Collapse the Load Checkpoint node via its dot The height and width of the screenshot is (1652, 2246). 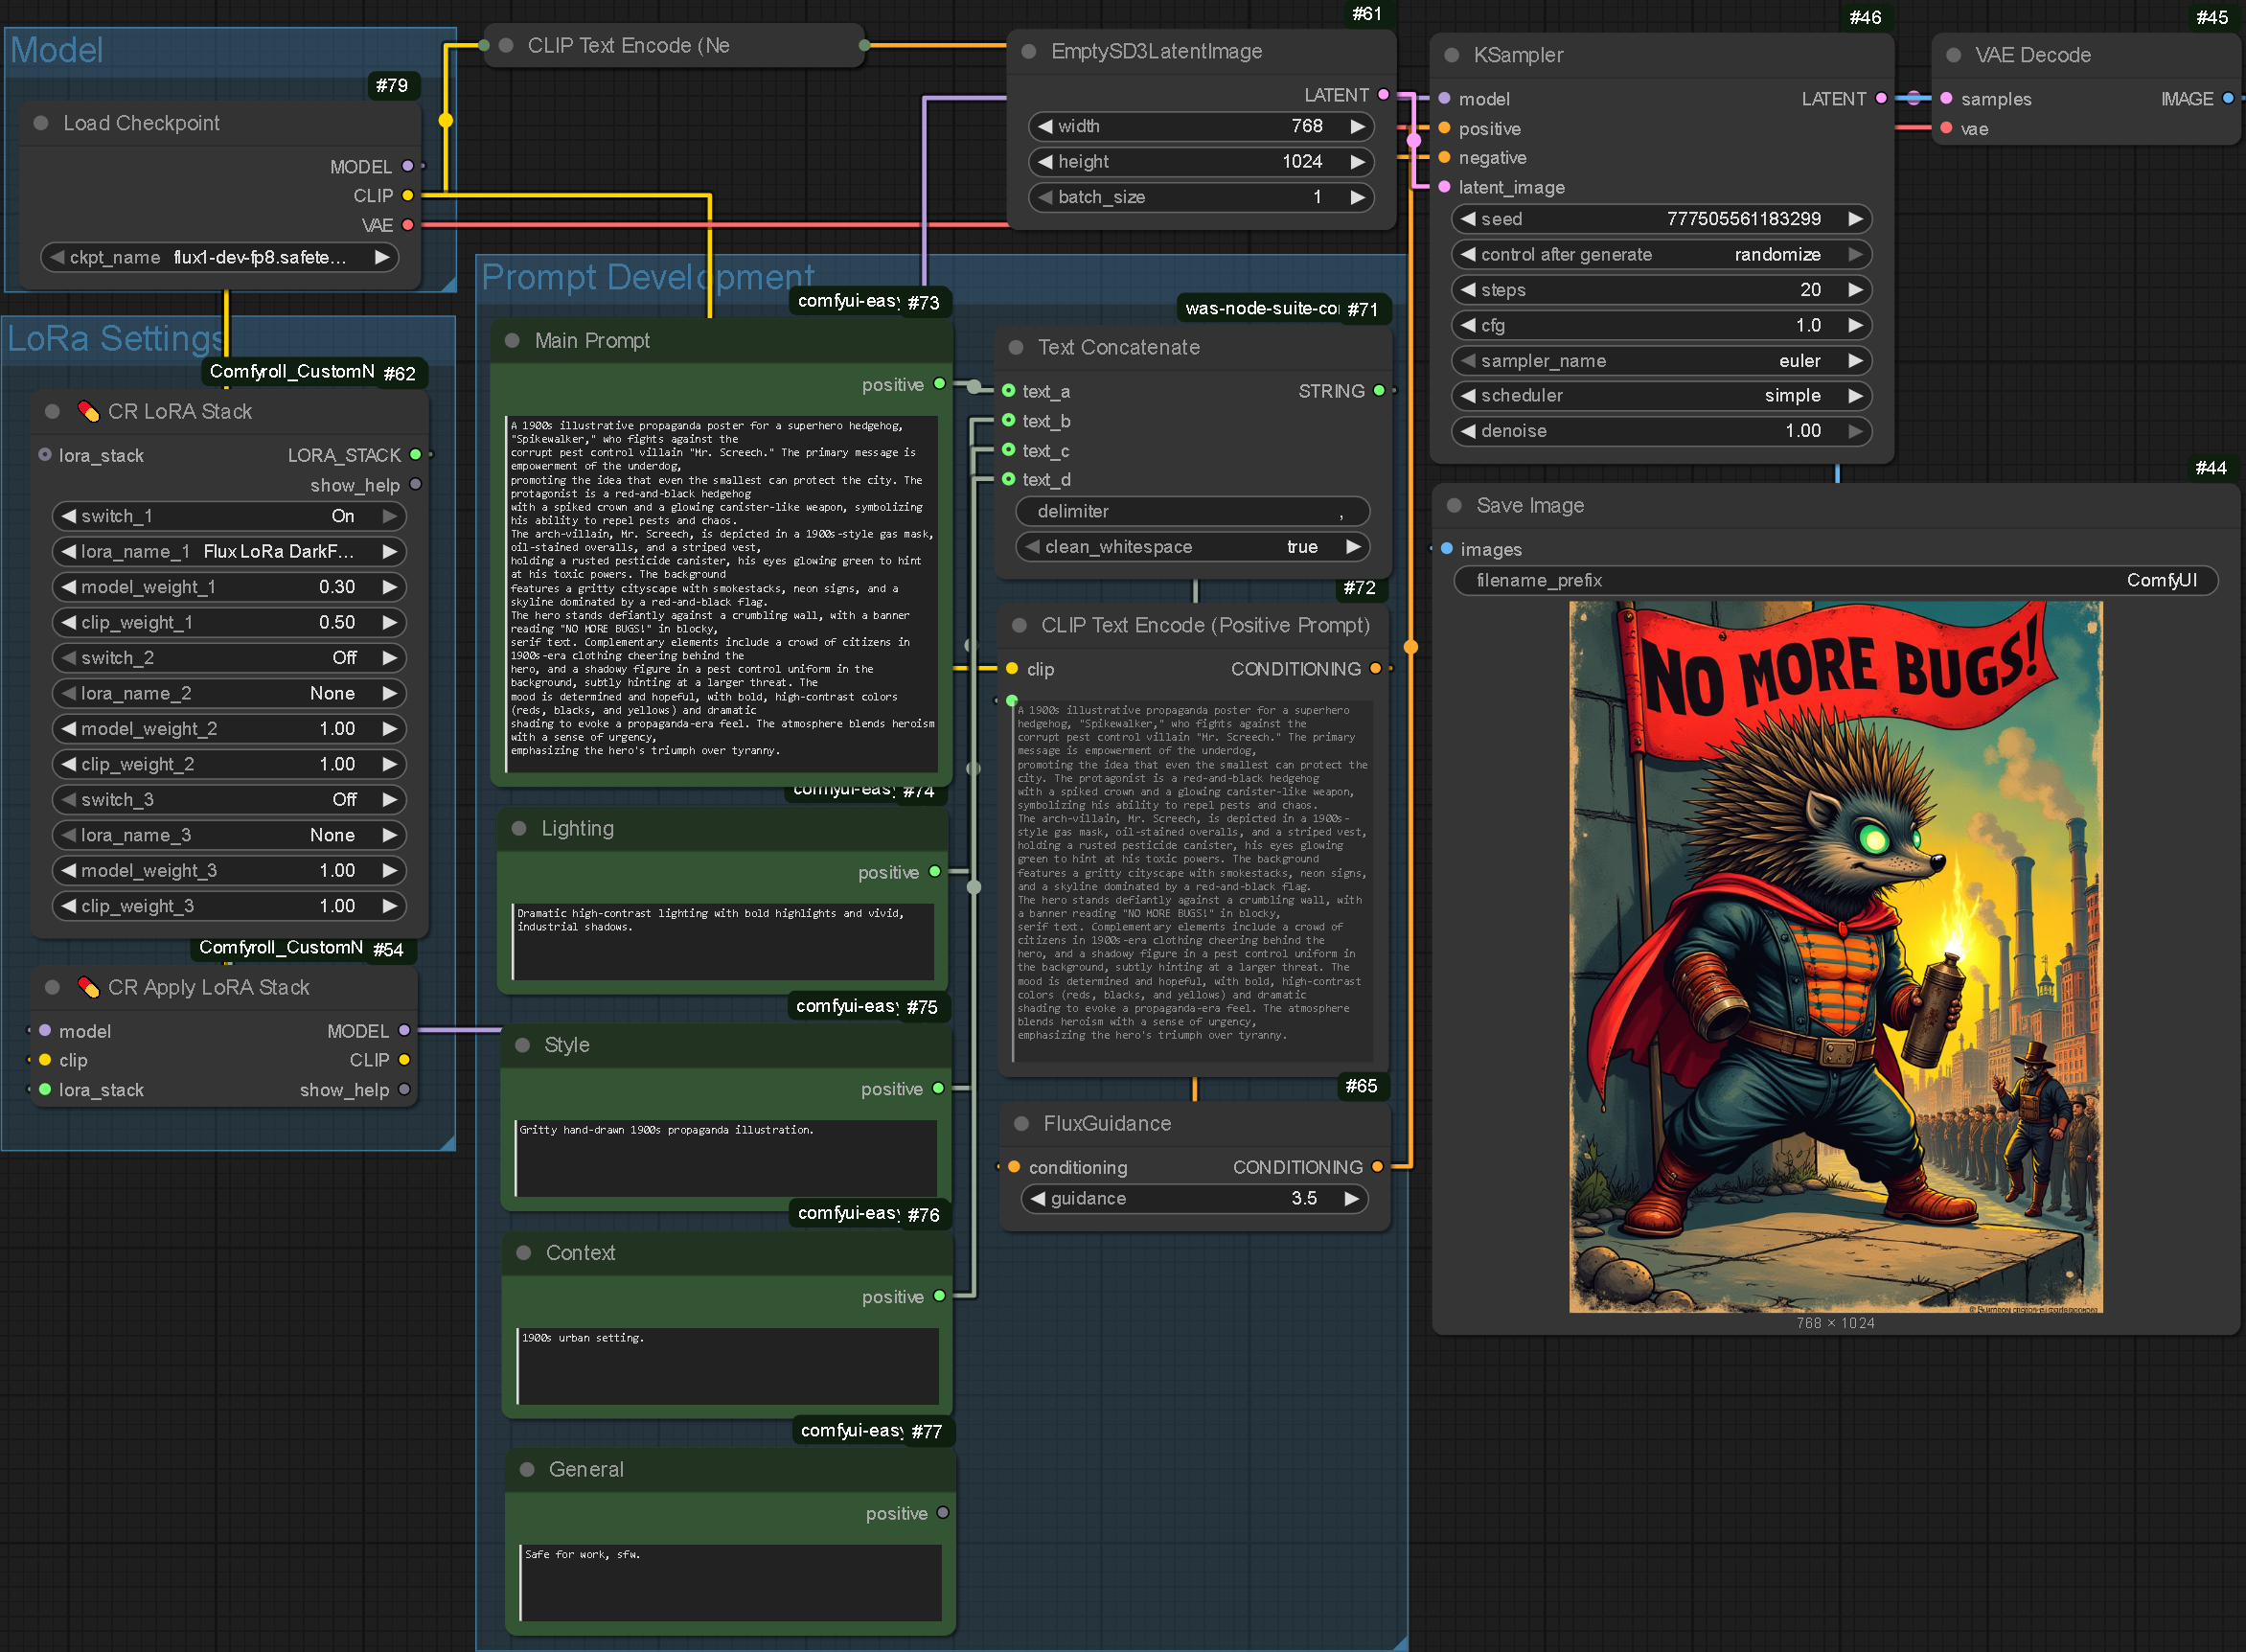point(41,123)
